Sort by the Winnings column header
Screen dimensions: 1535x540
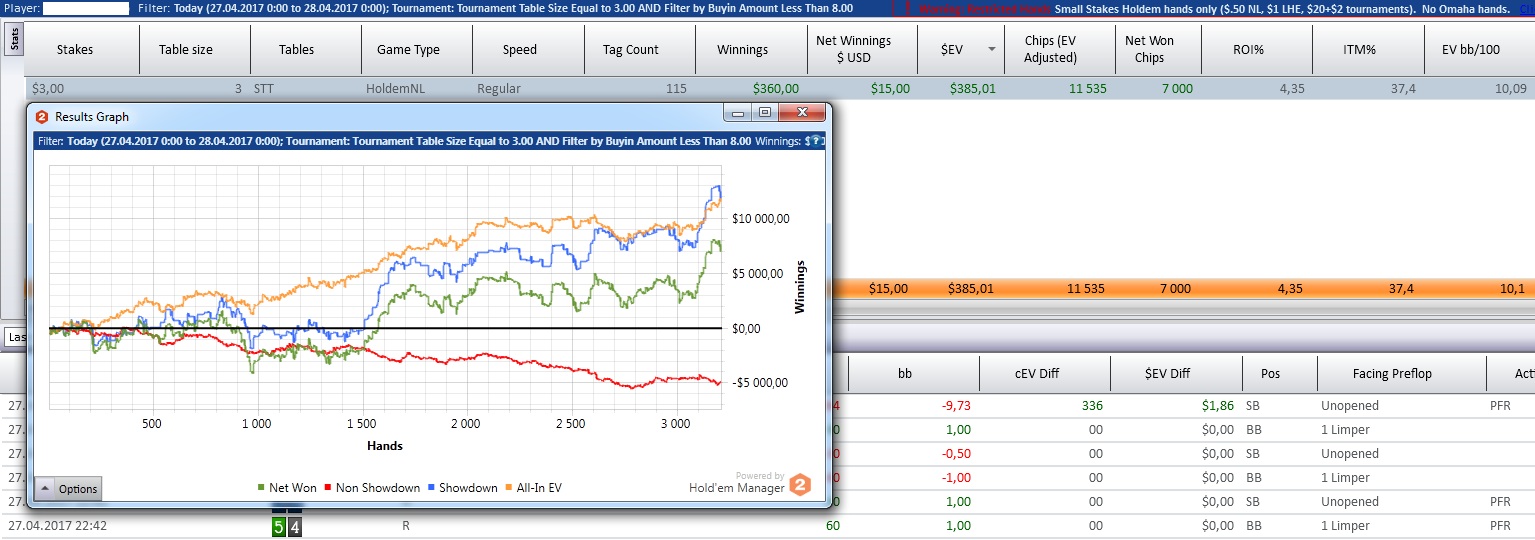[x=742, y=49]
